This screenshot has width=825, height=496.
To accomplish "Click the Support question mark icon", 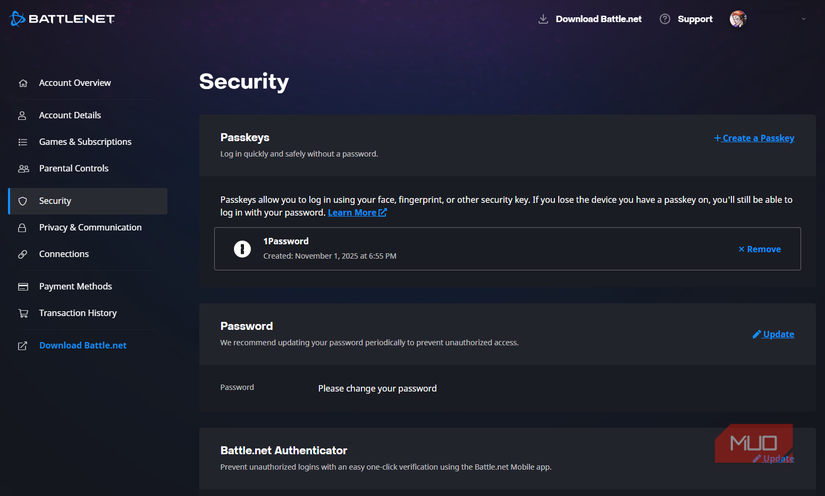I will 665,19.
